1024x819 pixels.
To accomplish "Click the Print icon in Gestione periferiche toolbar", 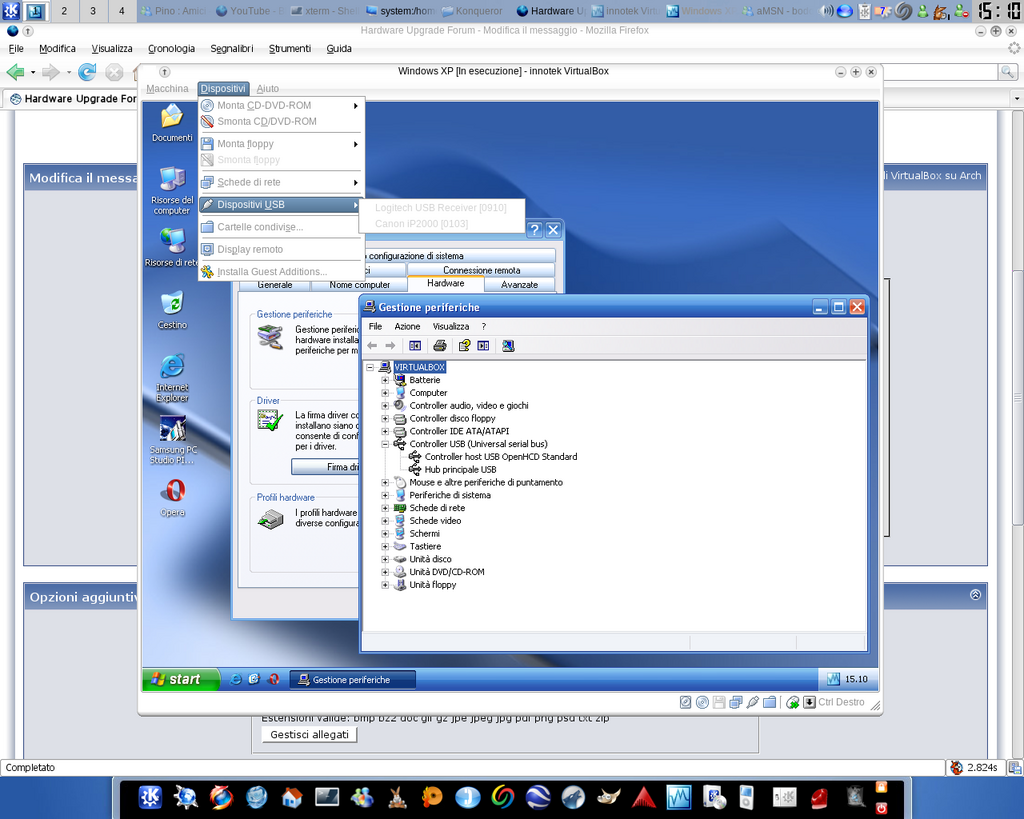I will [x=439, y=345].
